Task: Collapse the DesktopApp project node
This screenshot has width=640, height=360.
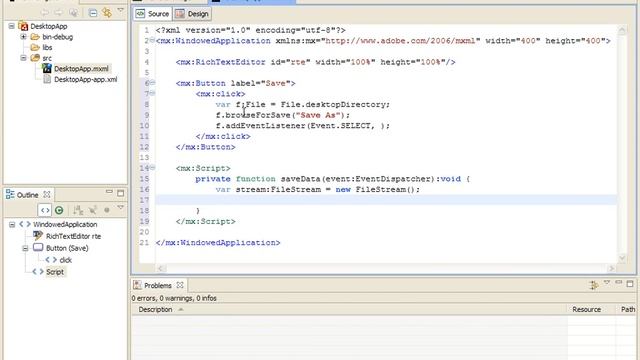Action: [x=11, y=26]
